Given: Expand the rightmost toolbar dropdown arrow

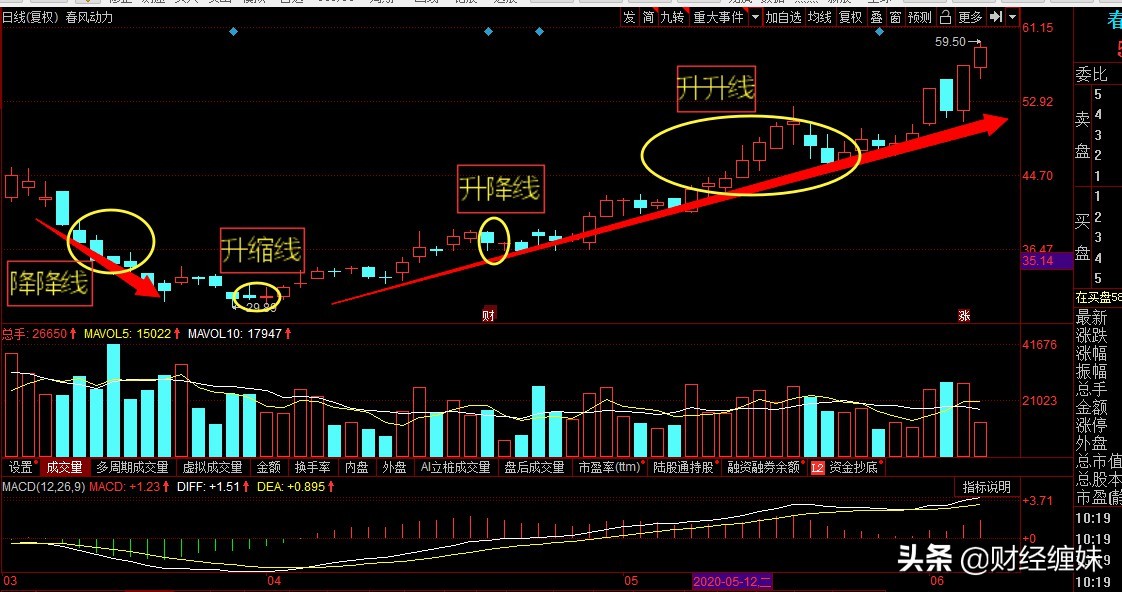Looking at the screenshot, I should tap(1012, 17).
